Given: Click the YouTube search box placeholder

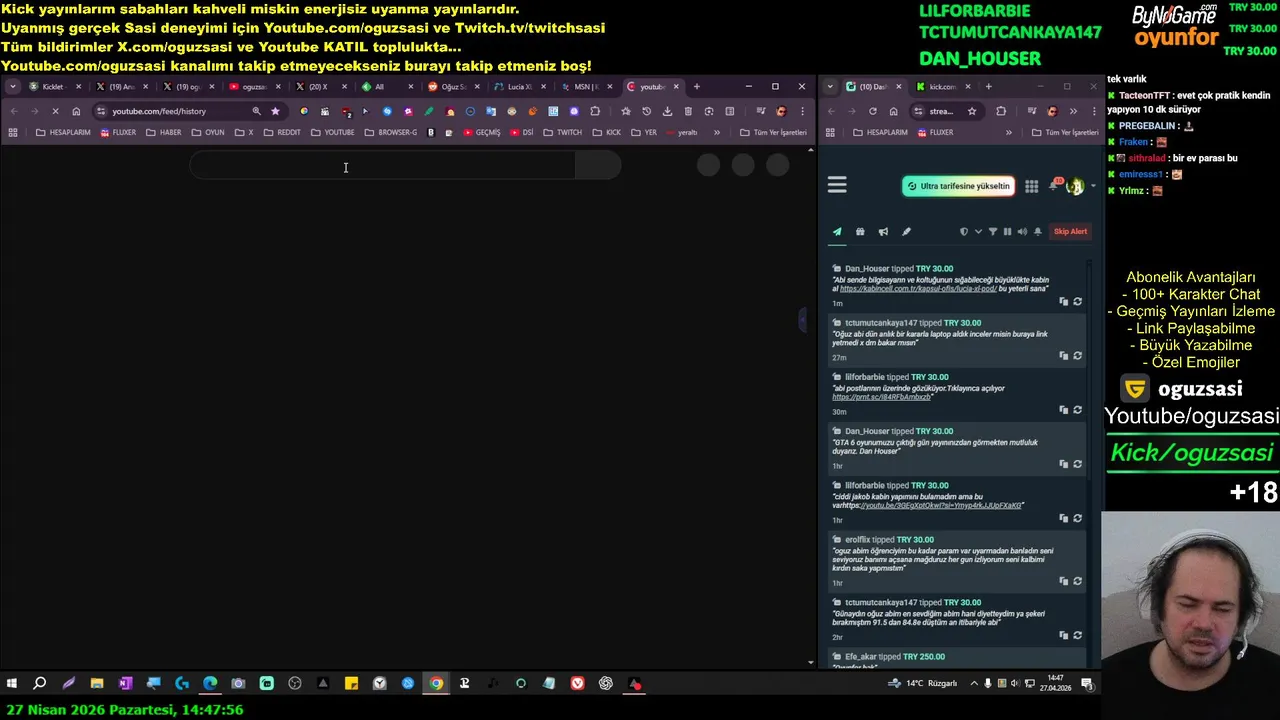Looking at the screenshot, I should tap(382, 166).
